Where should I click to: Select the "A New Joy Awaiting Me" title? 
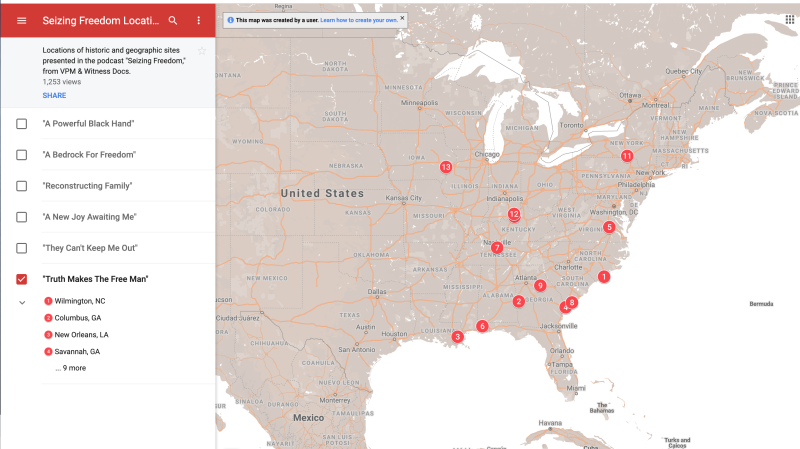(90, 217)
